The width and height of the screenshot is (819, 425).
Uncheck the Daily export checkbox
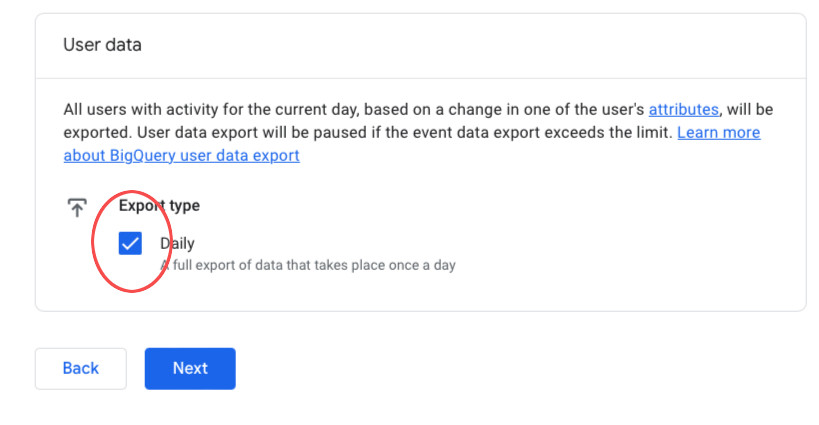pos(130,243)
